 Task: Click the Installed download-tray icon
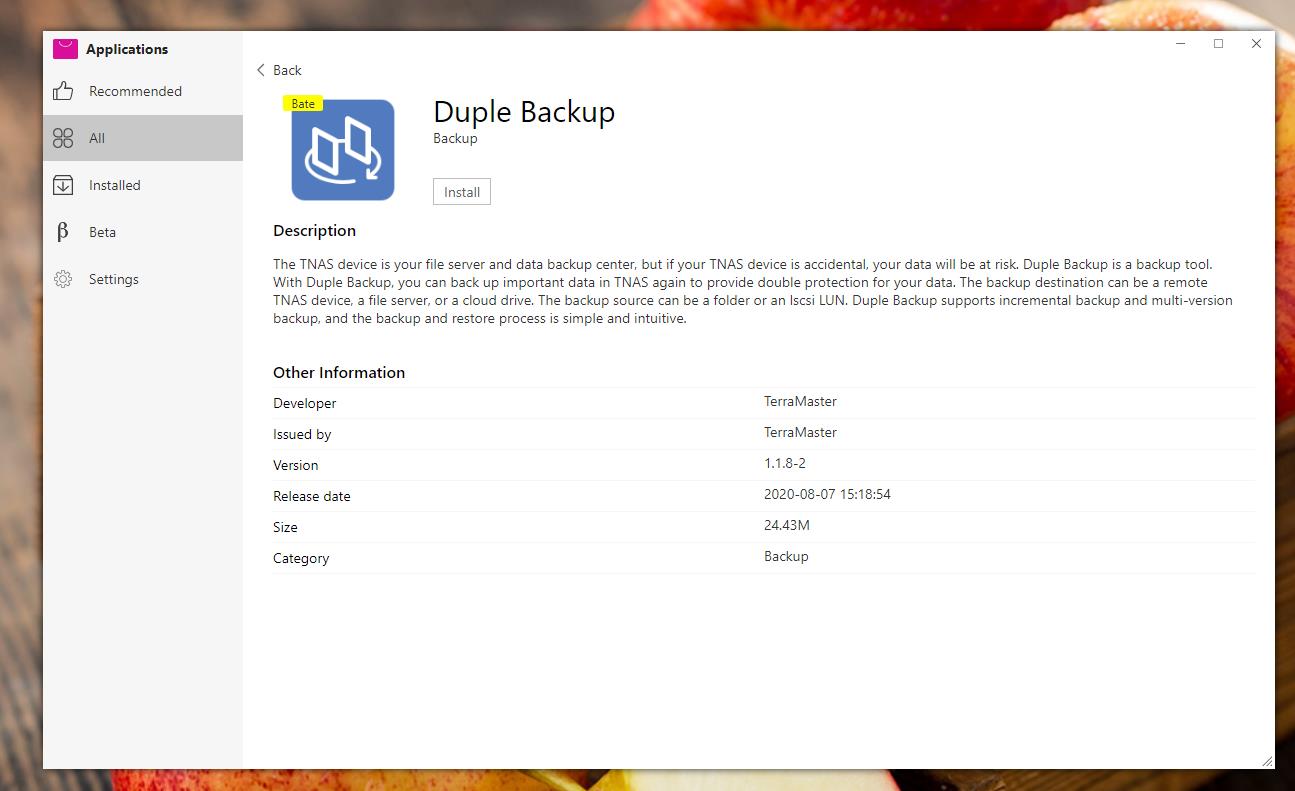(63, 185)
